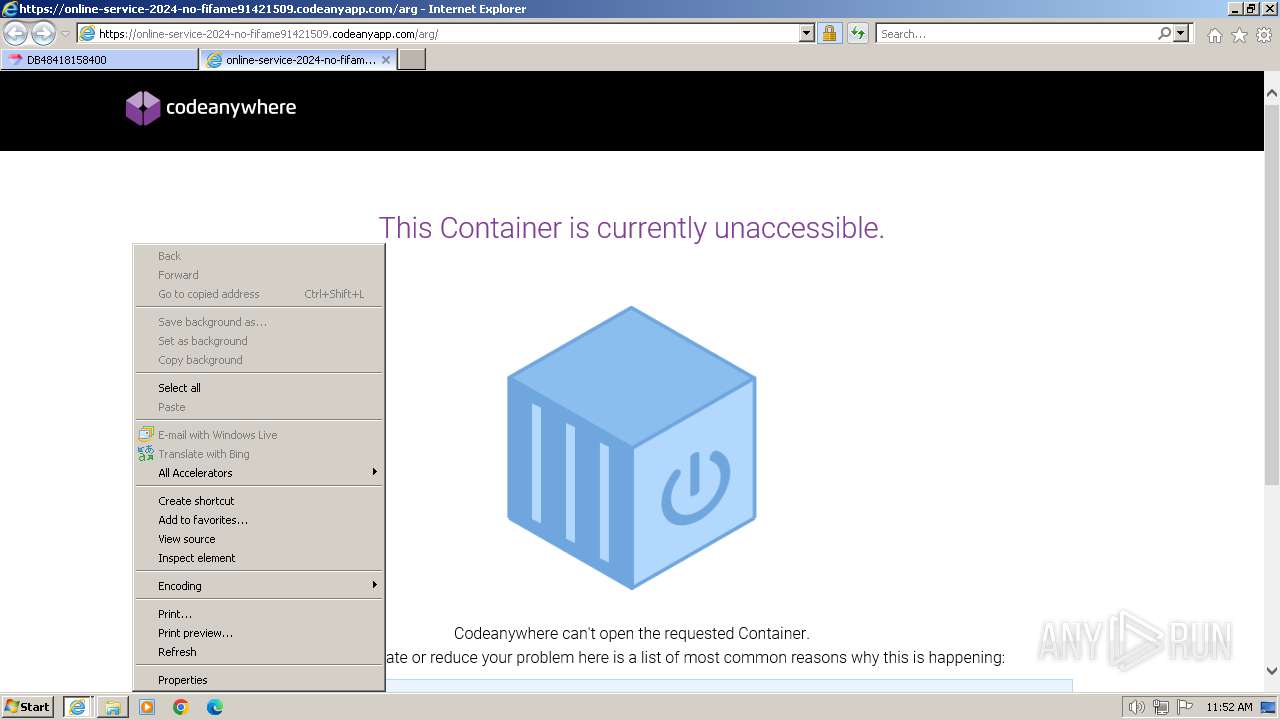The image size is (1280, 720).
Task: Choose Print... in context menu
Action: (260, 614)
